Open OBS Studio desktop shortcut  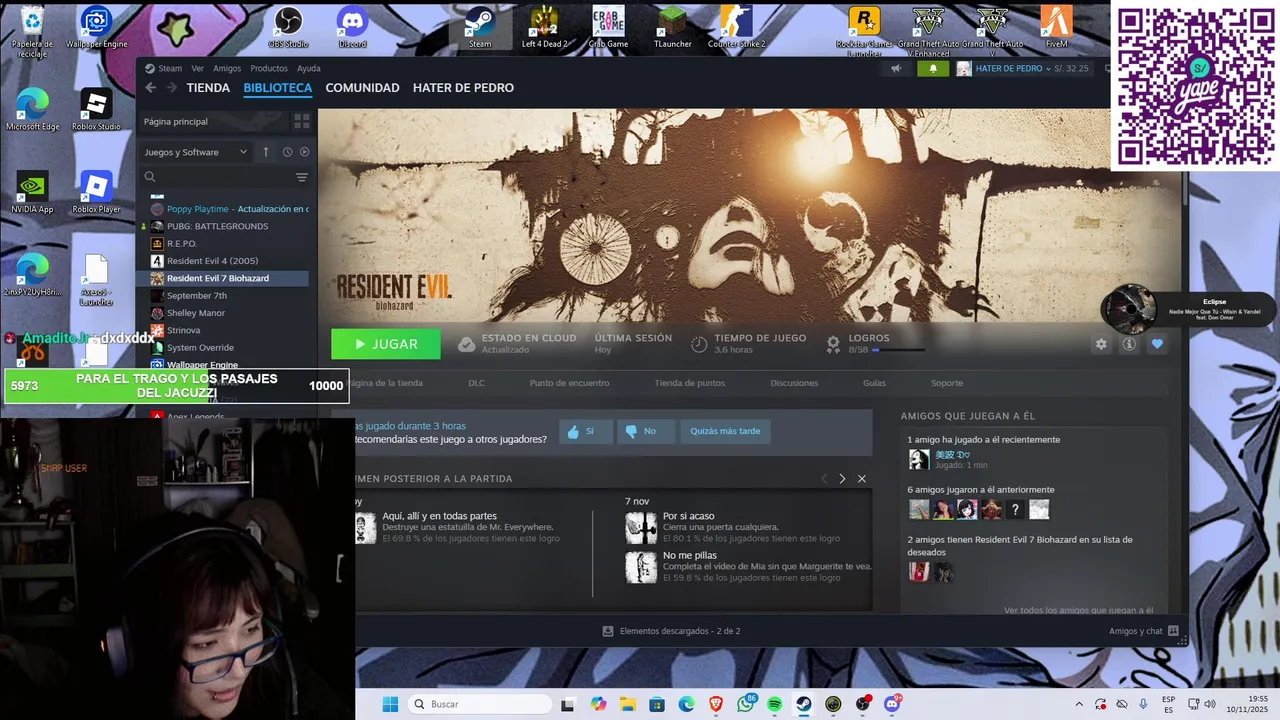coord(288,26)
